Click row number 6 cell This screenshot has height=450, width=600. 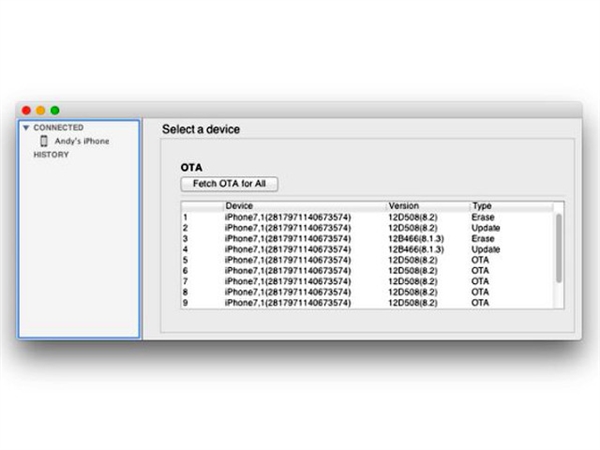(x=185, y=271)
